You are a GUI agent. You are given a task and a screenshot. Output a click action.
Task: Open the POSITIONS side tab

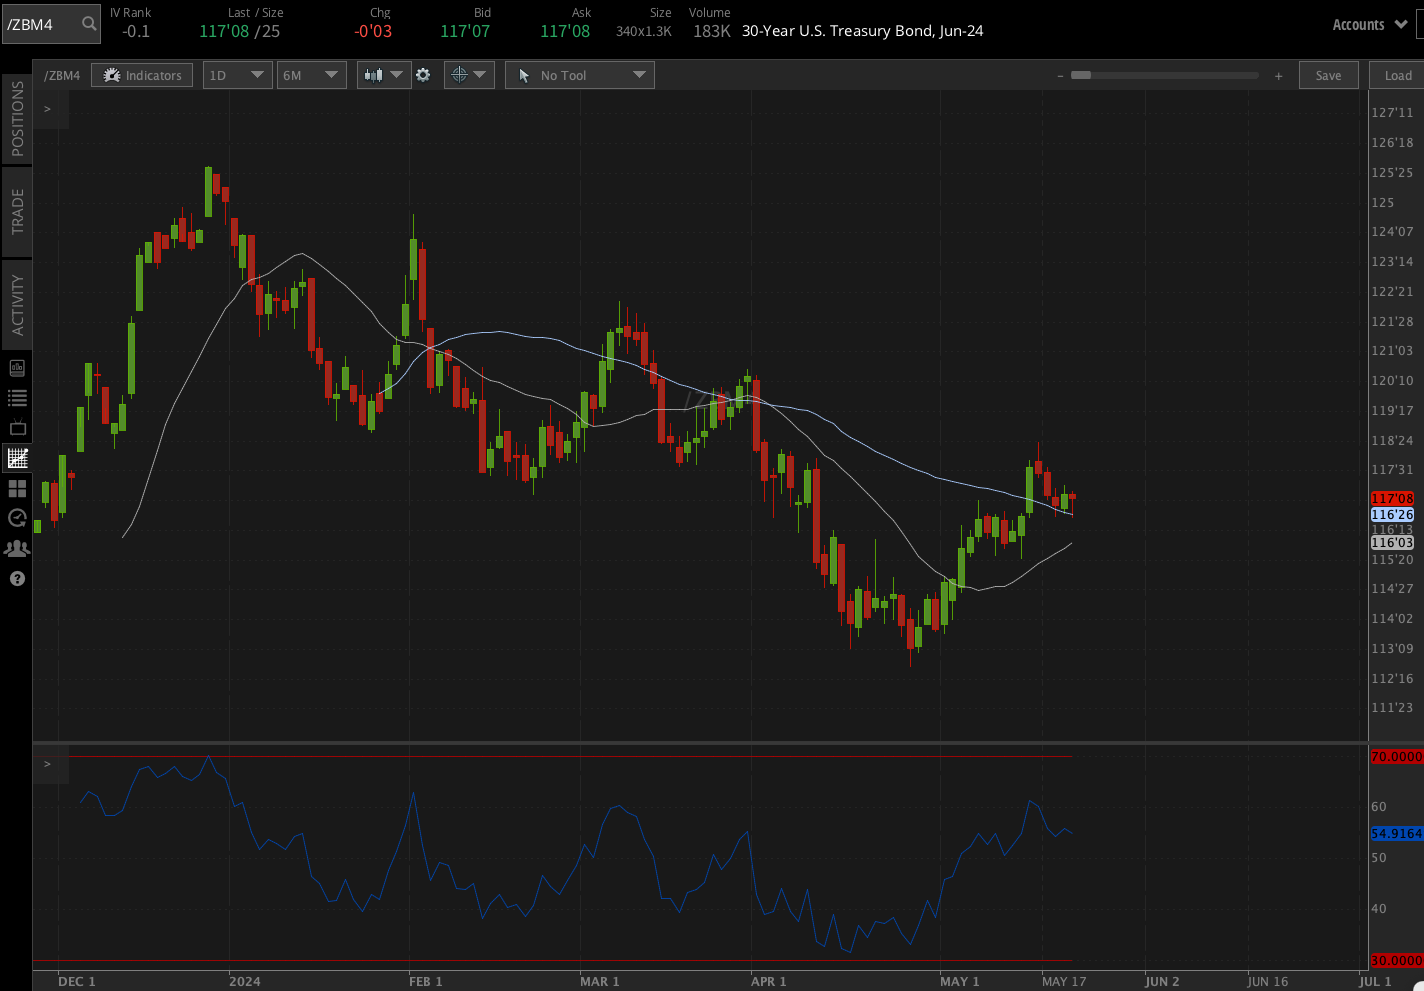(x=17, y=119)
